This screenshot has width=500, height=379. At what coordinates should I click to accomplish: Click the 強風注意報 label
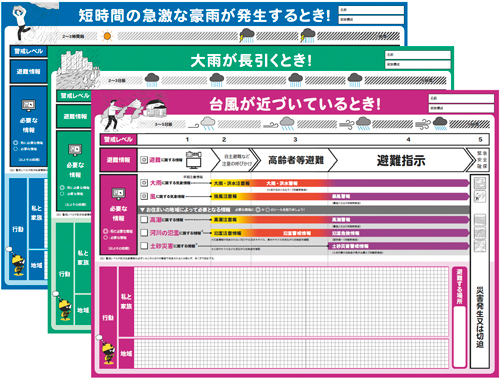click(225, 196)
